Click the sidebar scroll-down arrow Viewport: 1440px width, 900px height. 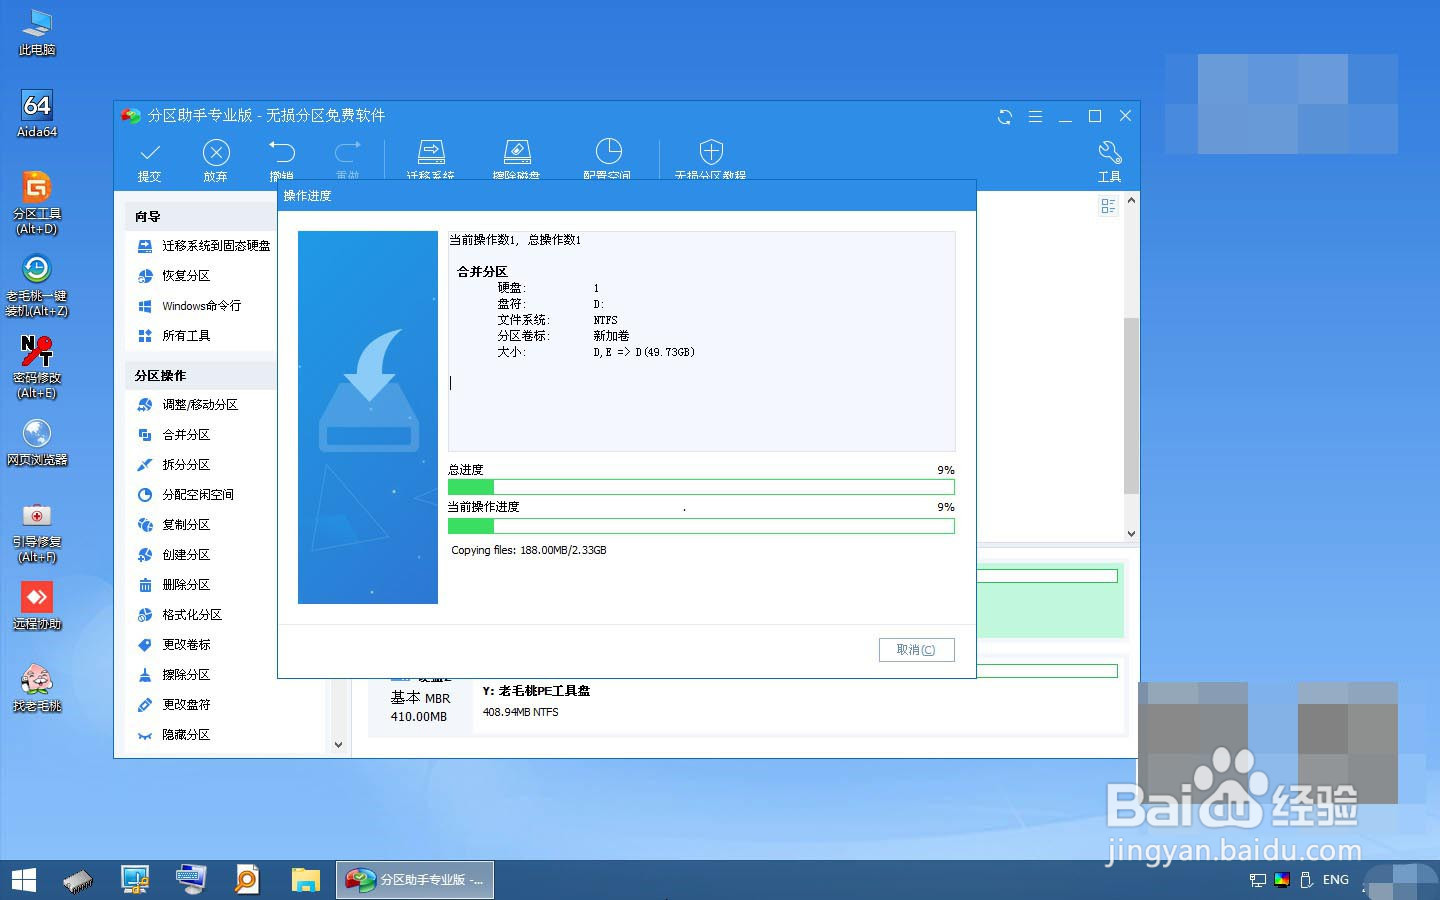coord(338,745)
